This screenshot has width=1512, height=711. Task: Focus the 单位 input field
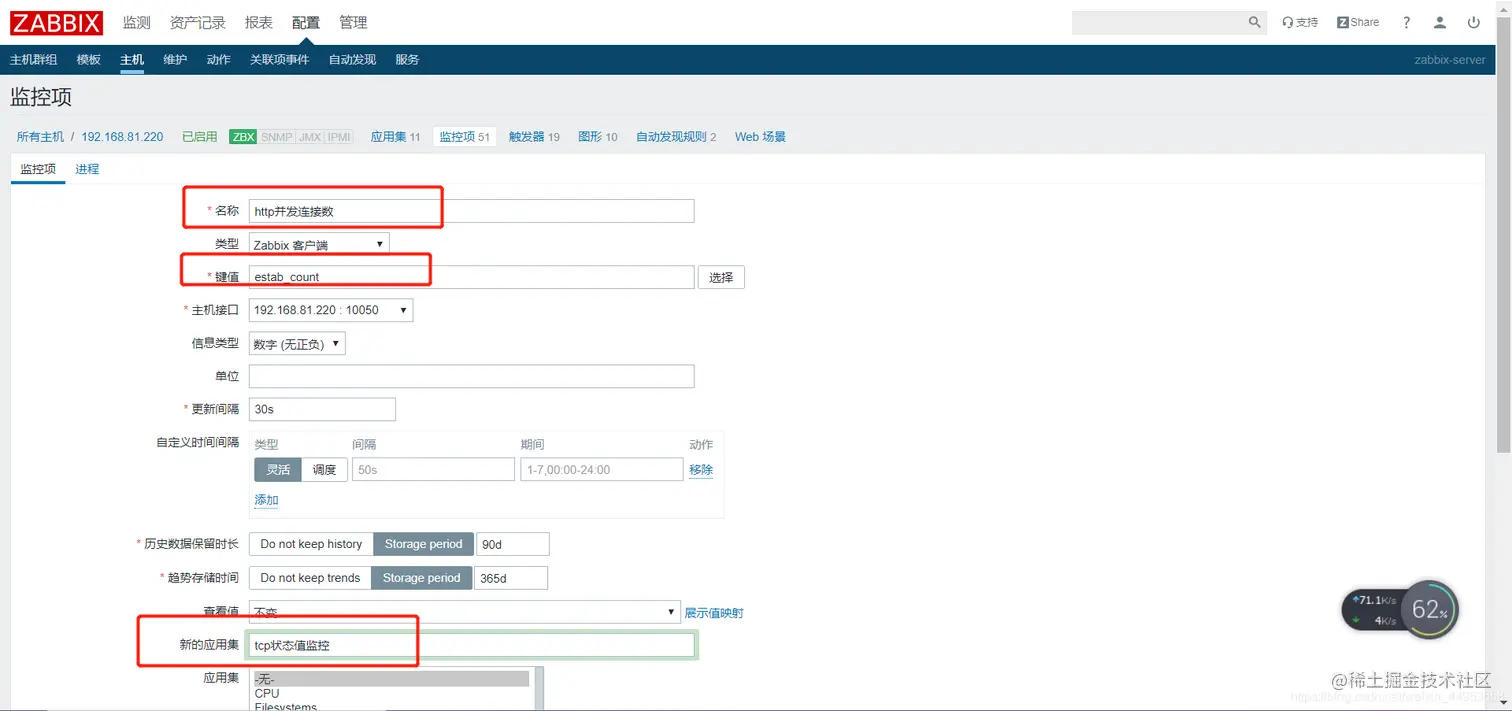(x=471, y=376)
